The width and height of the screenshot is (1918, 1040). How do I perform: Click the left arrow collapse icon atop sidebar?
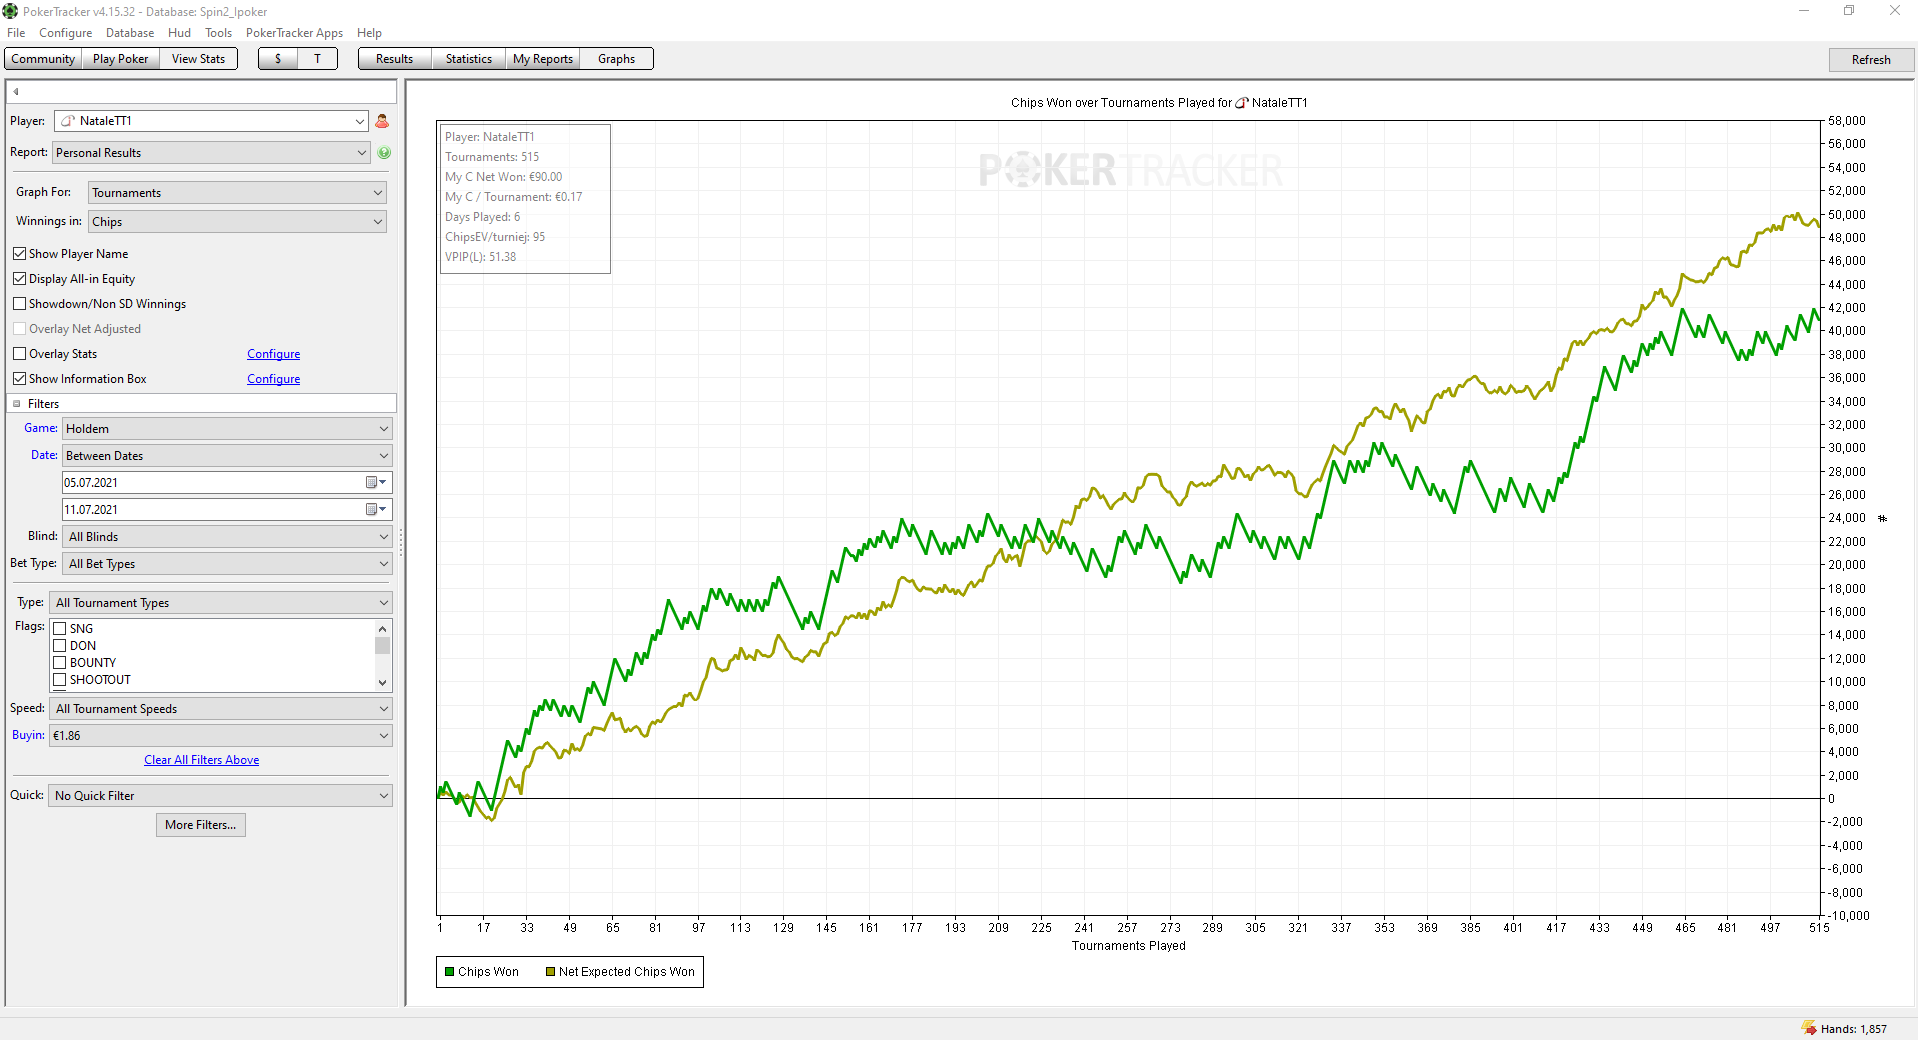pos(16,92)
